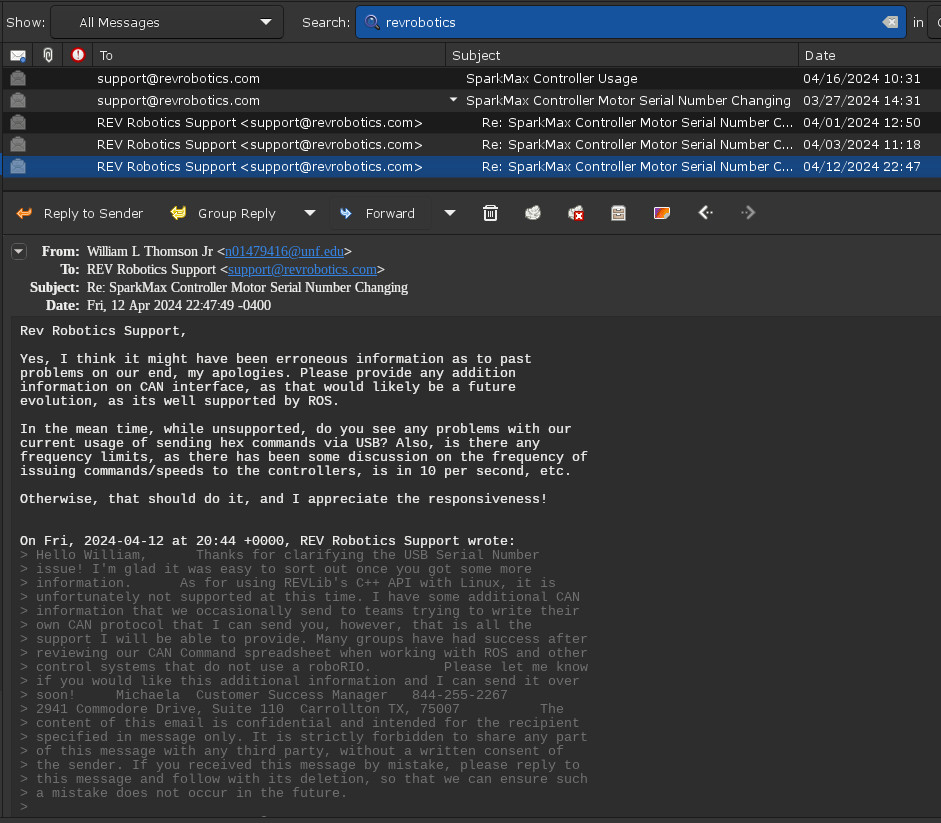Screen dimensions: 941x823
Task: Forward the selected message
Action: point(377,213)
